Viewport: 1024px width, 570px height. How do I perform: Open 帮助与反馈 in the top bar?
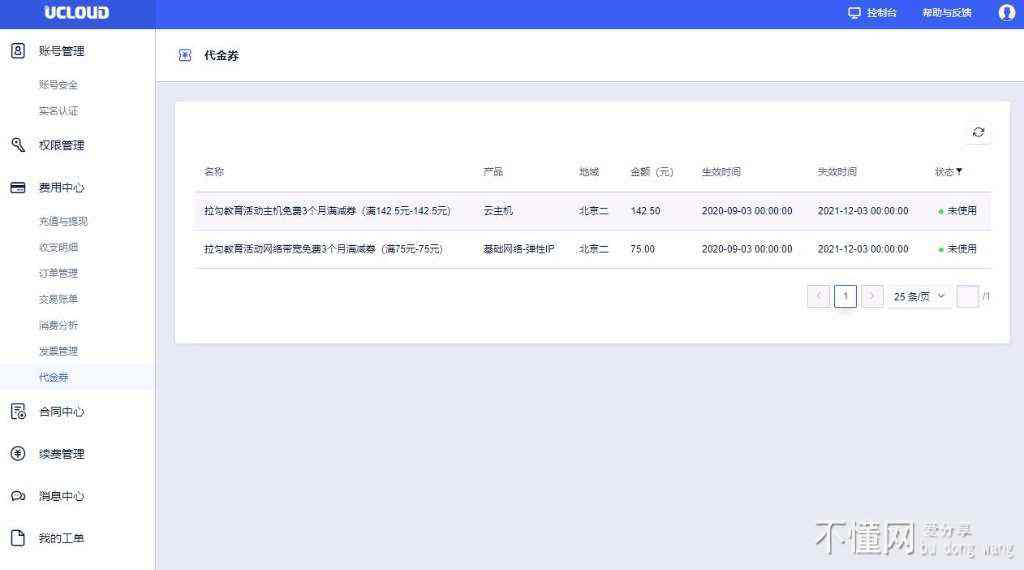click(946, 13)
